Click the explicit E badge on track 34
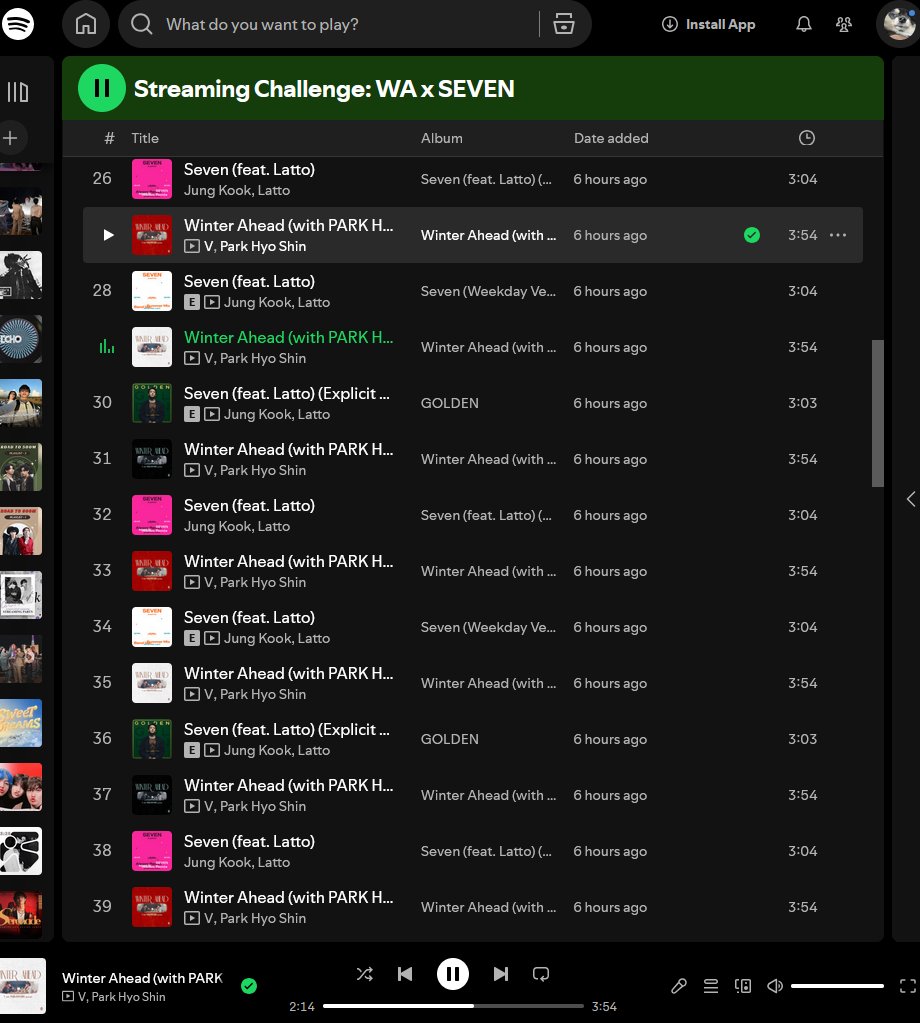920x1023 pixels. coord(191,639)
